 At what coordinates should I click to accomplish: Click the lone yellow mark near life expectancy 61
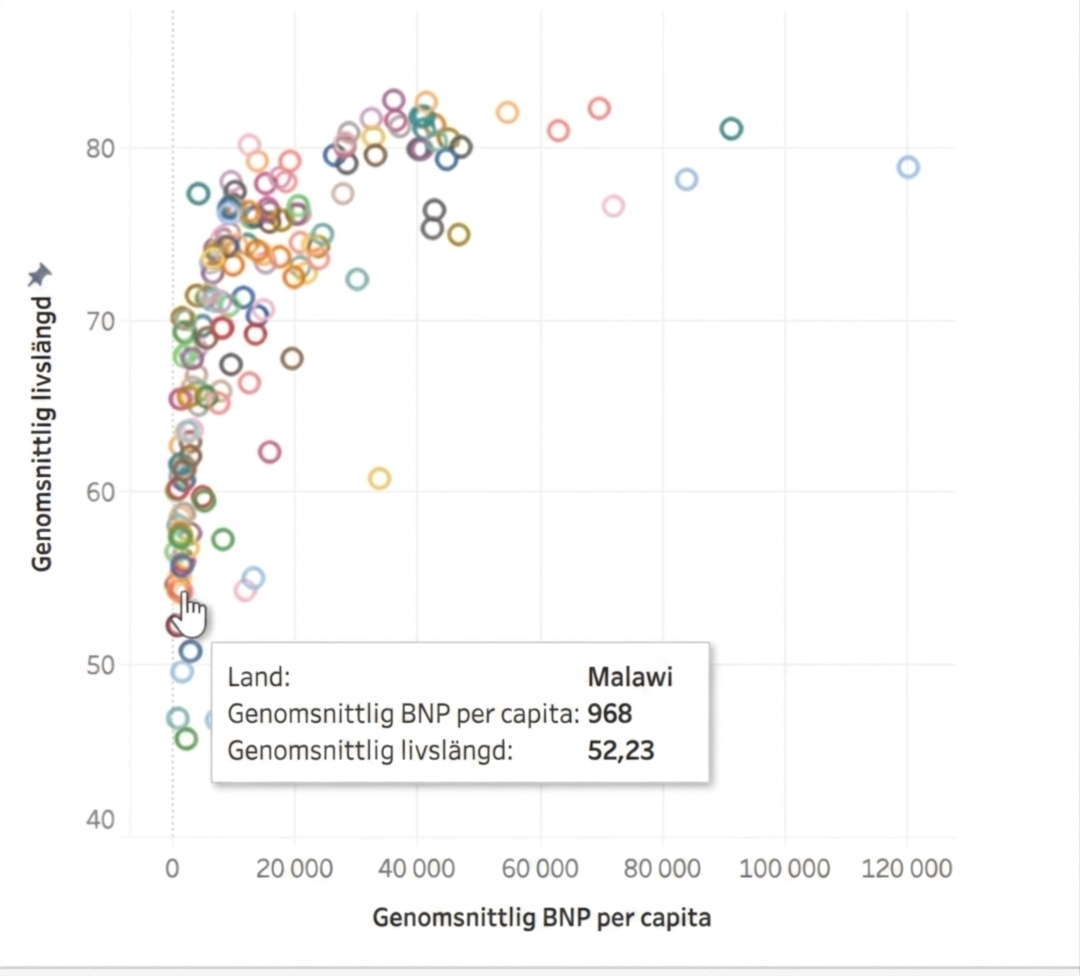(379, 478)
